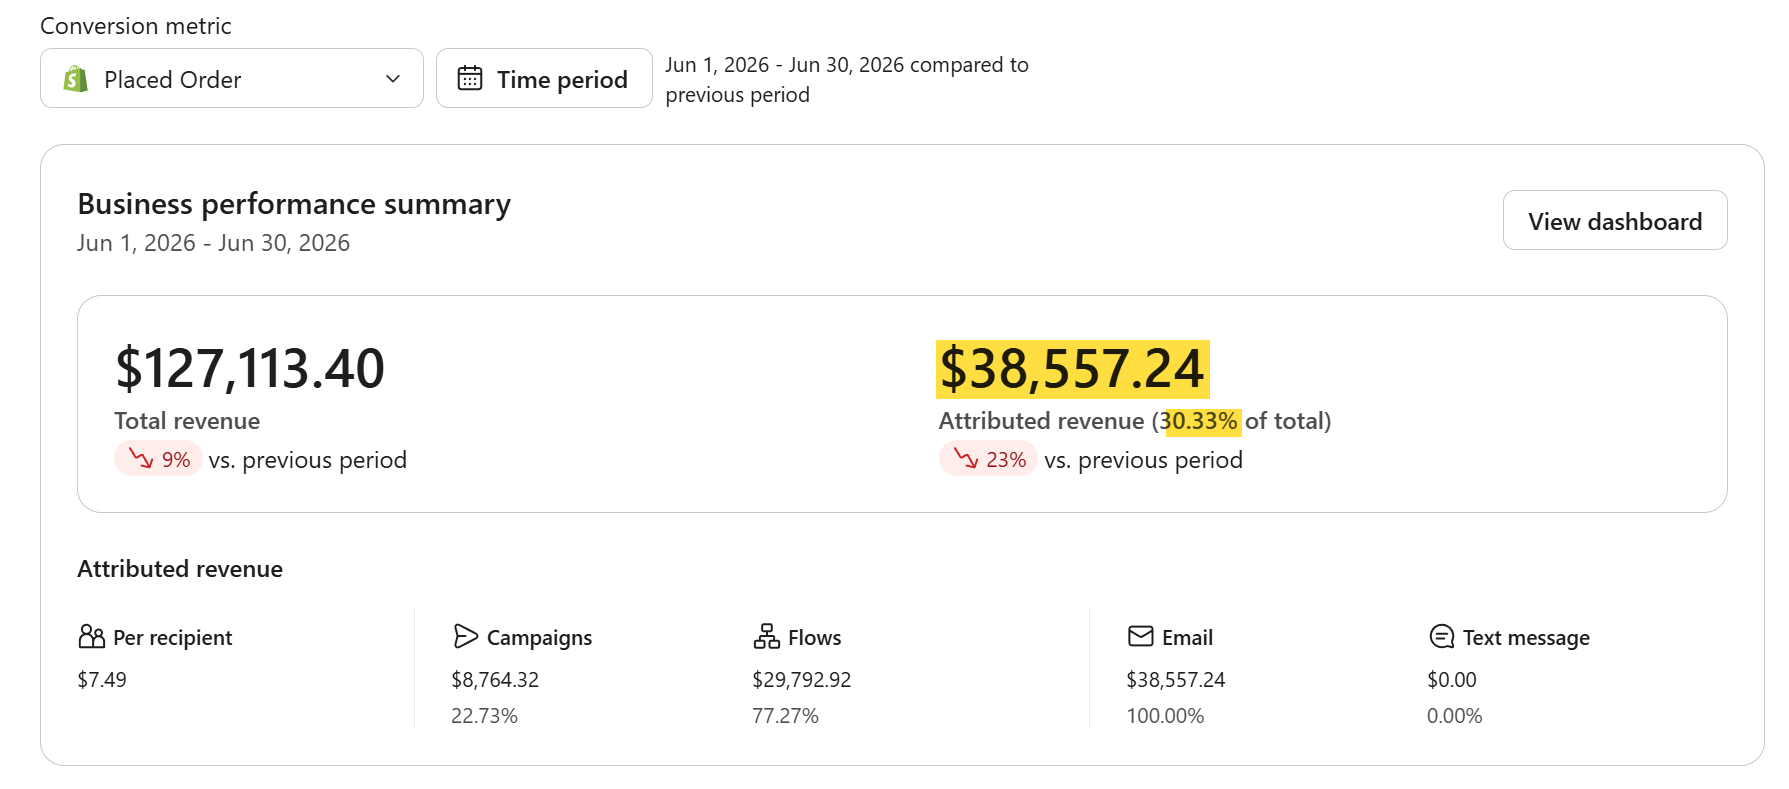Click the Conversion metric label
Screen dimensions: 1789x789
coord(136,26)
